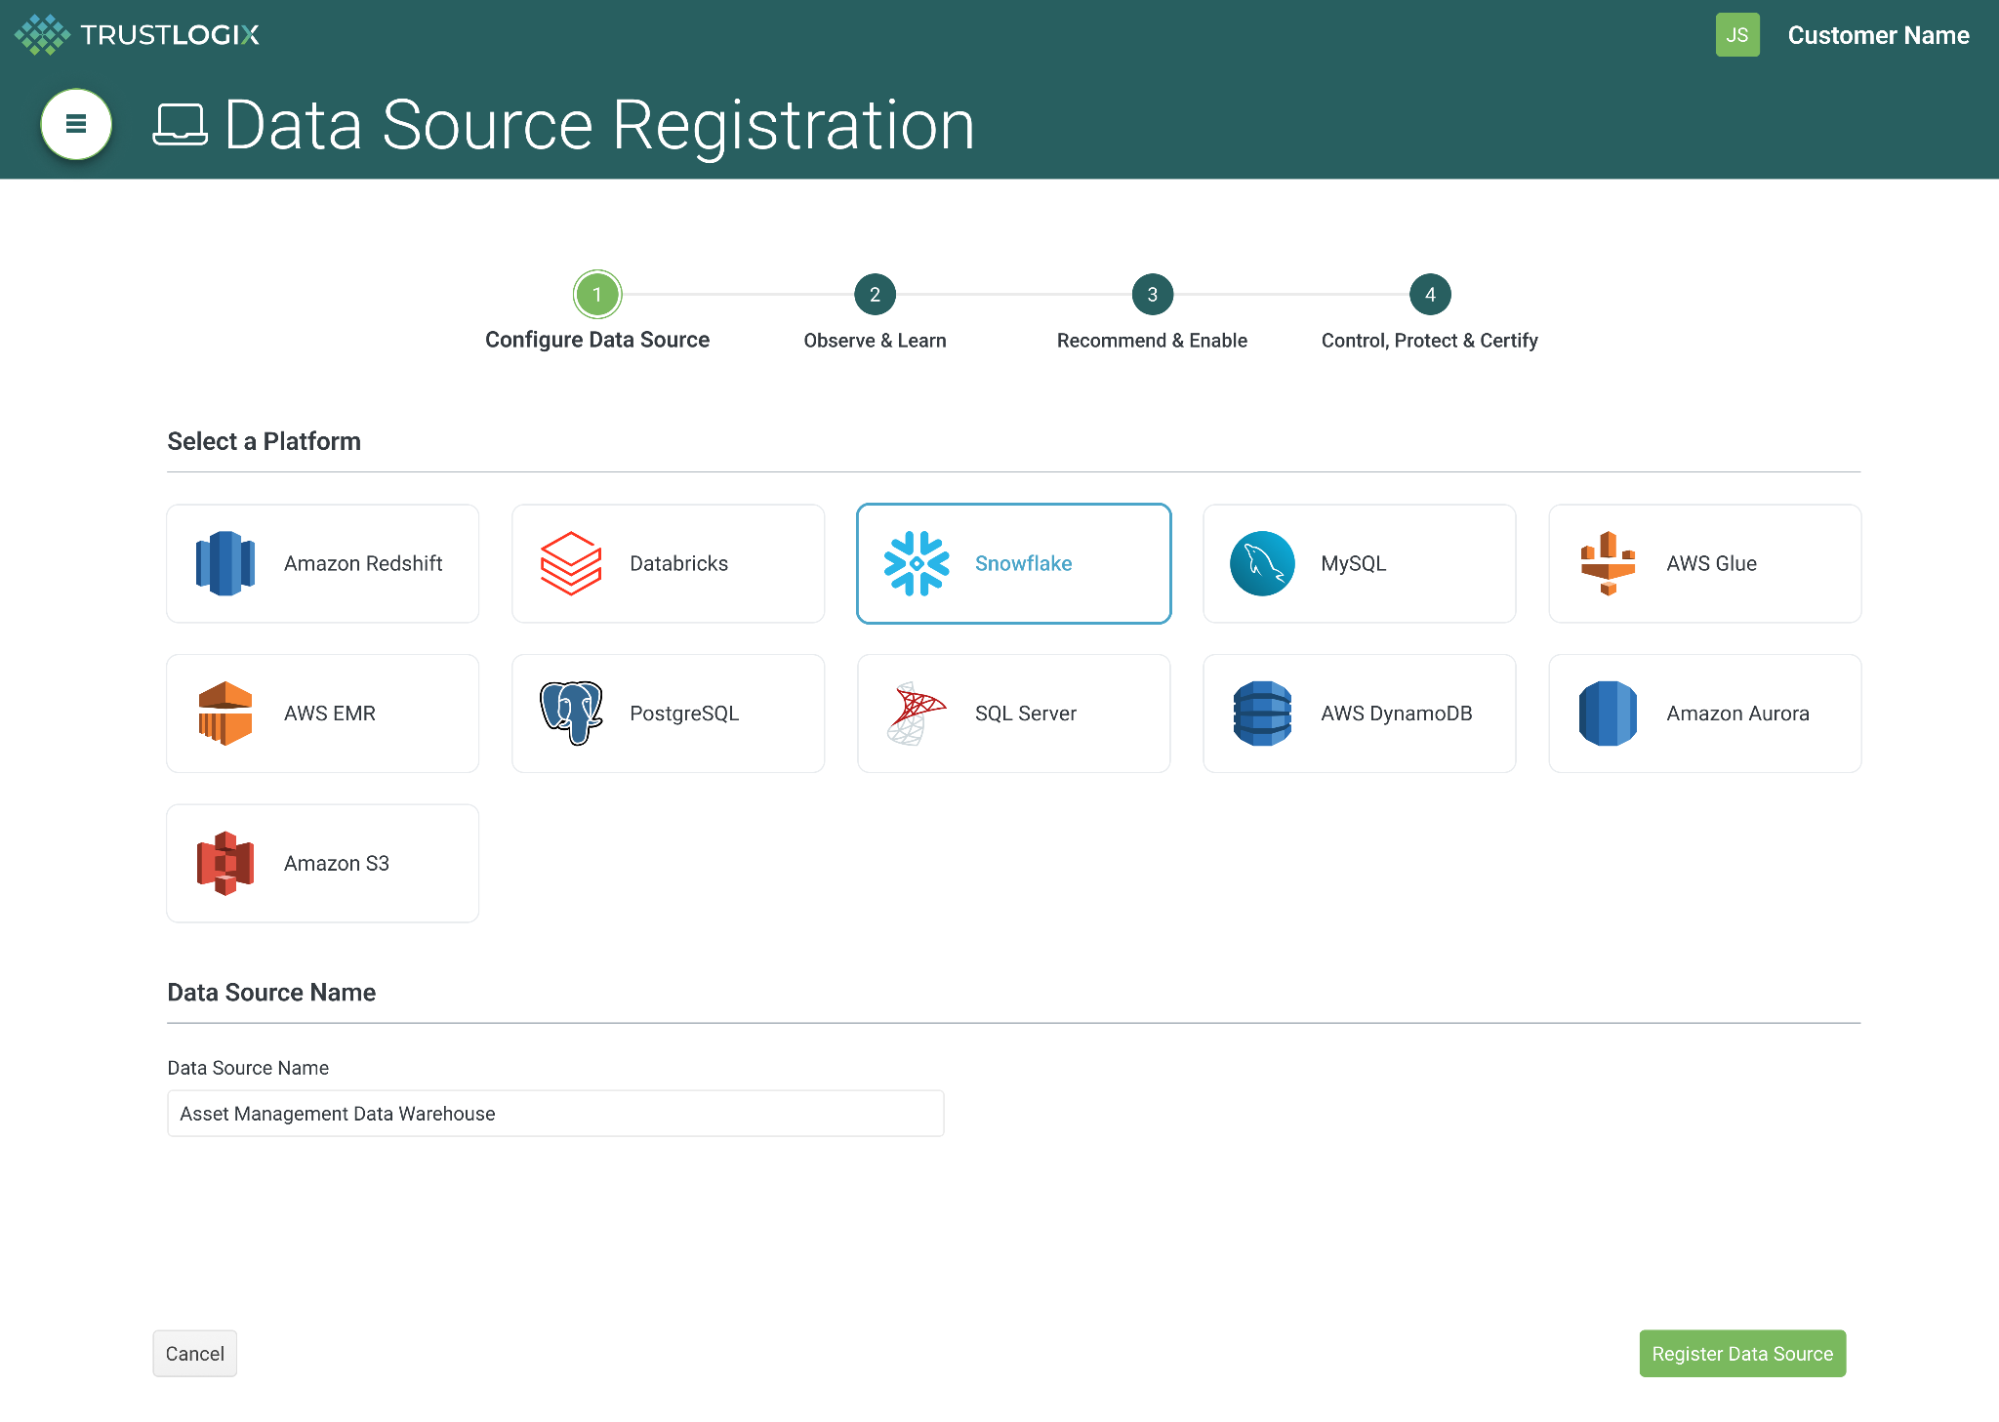Edit the Data Source Name field
1999x1422 pixels.
tap(555, 1112)
